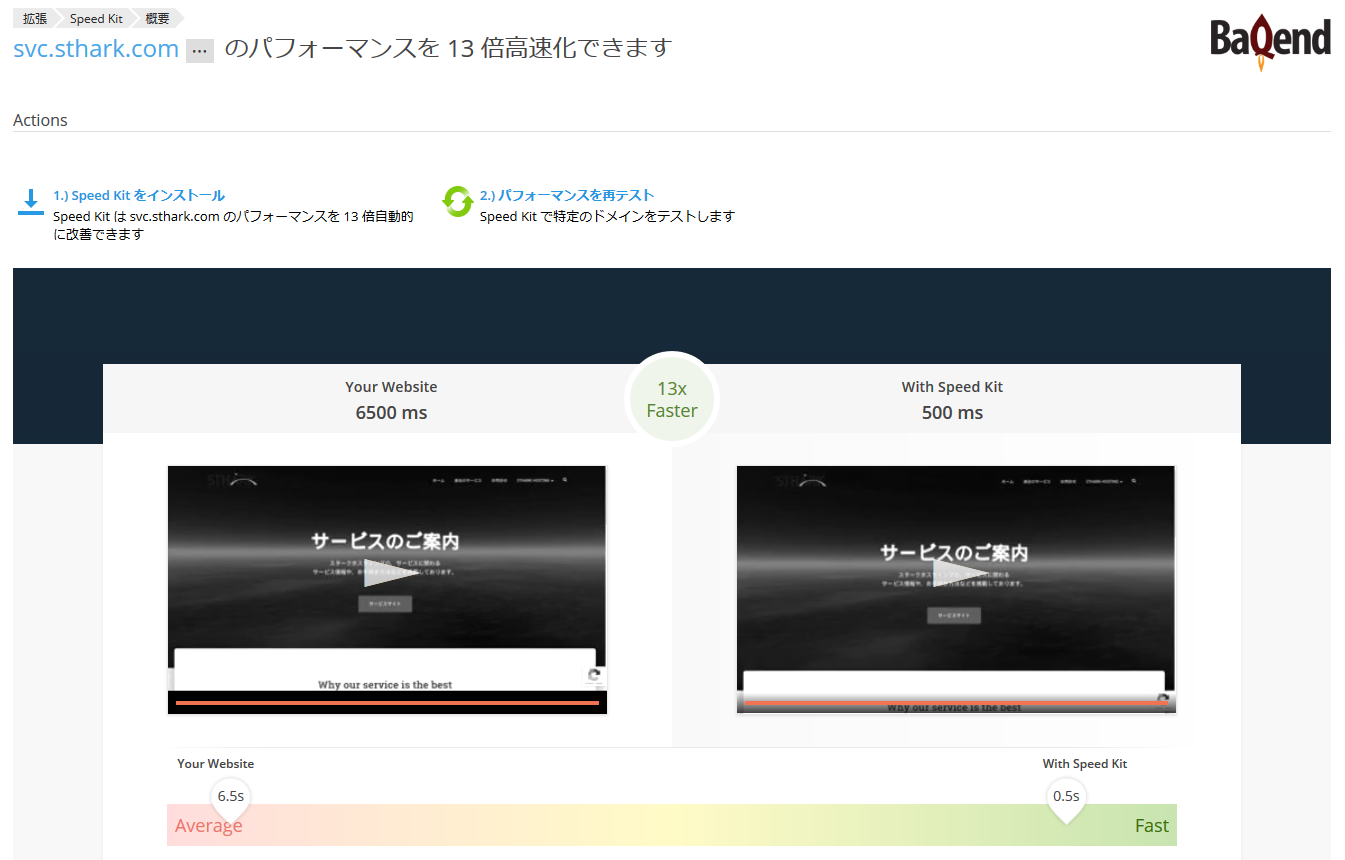
Task: Click the 6.5s marker pin
Action: (230, 798)
